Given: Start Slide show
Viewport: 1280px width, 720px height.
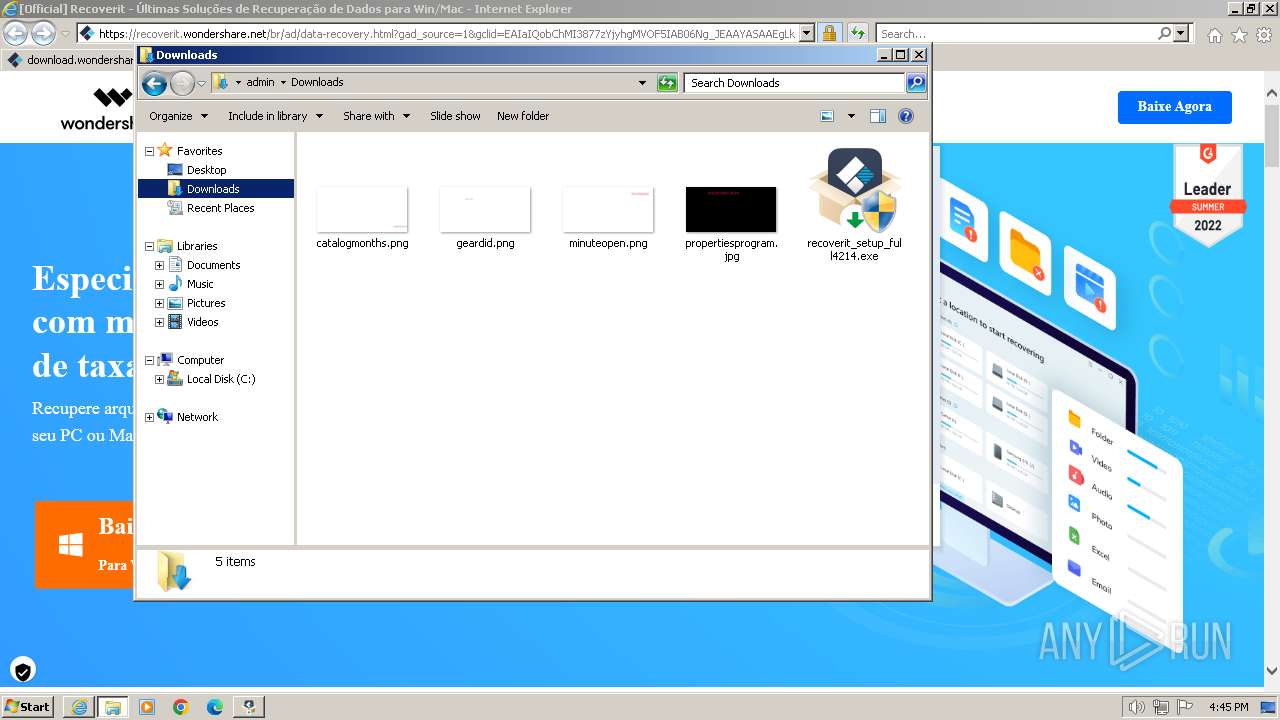Looking at the screenshot, I should tap(455, 116).
